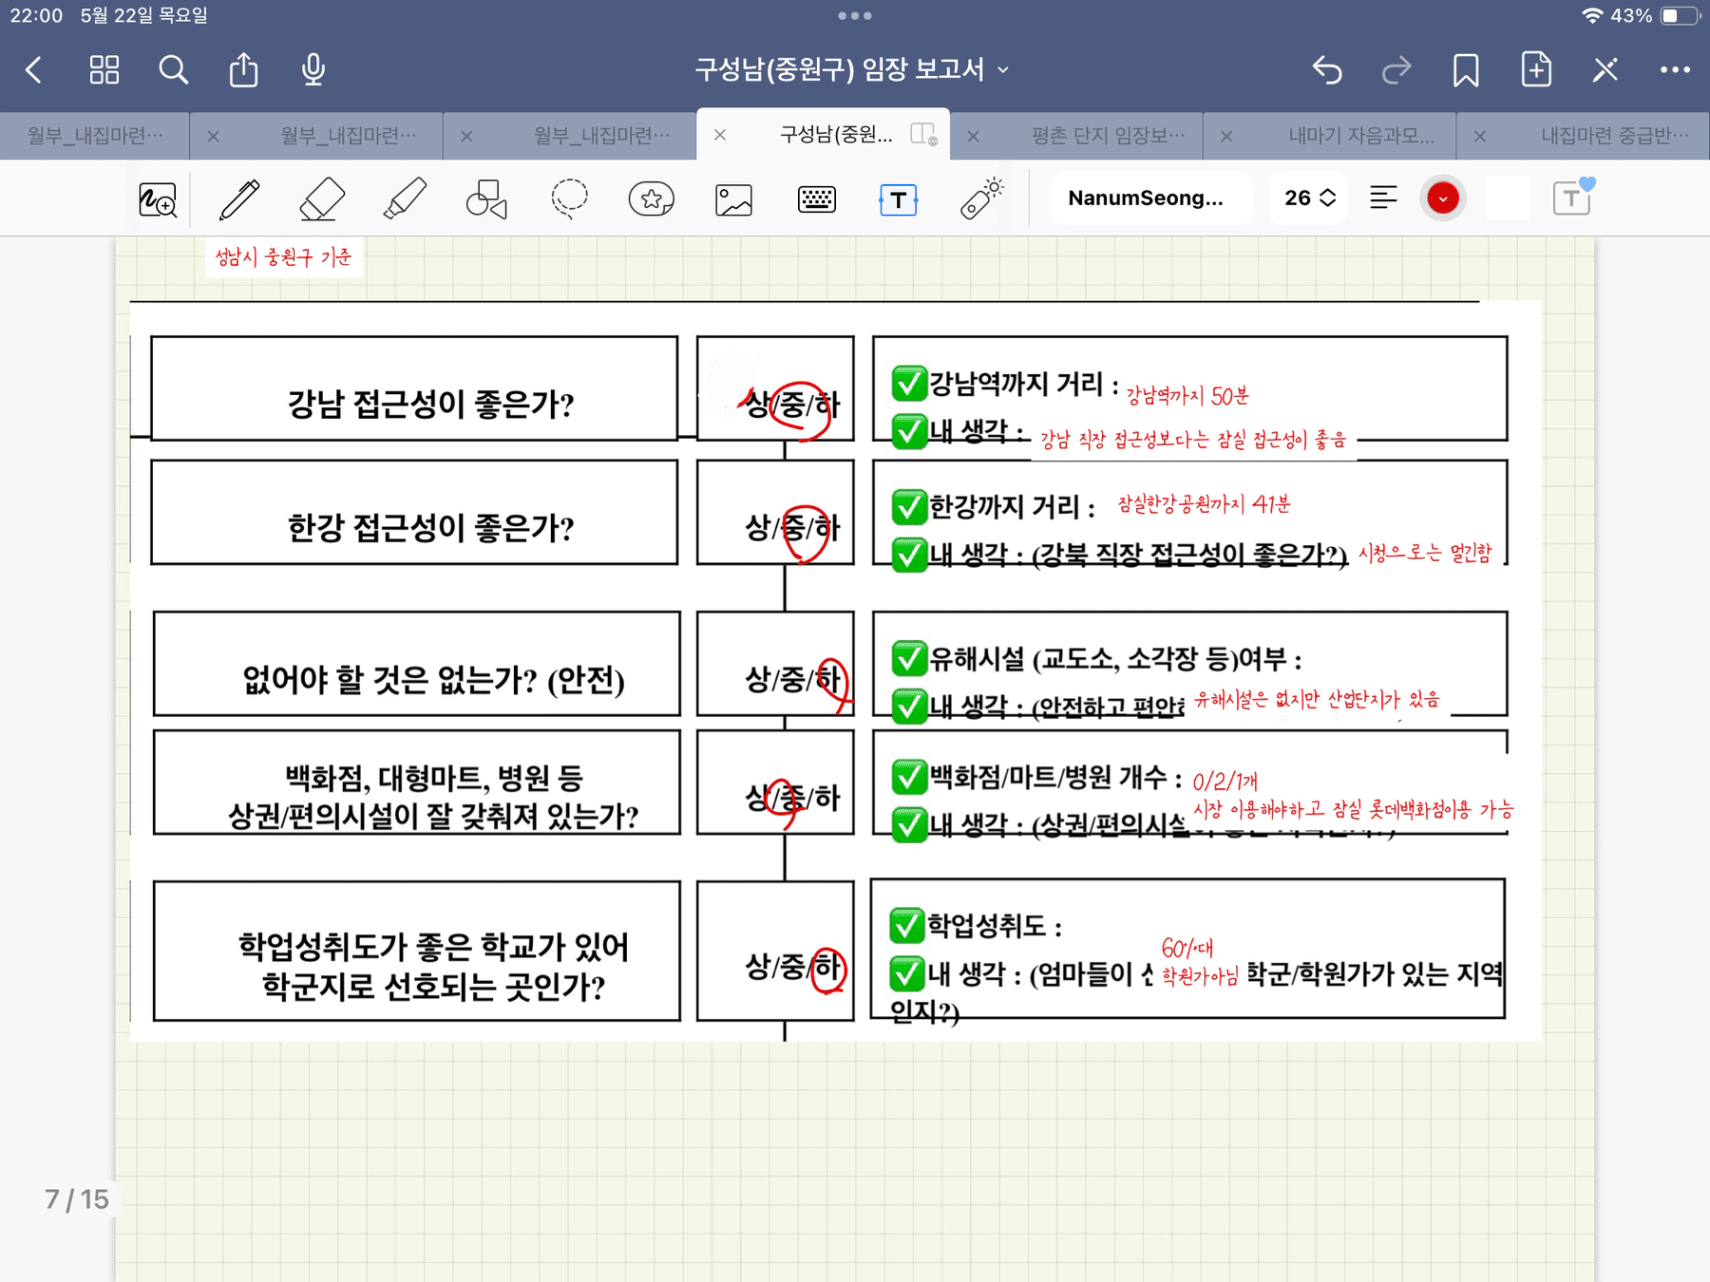Add a new page
This screenshot has width=1710, height=1282.
point(1536,69)
